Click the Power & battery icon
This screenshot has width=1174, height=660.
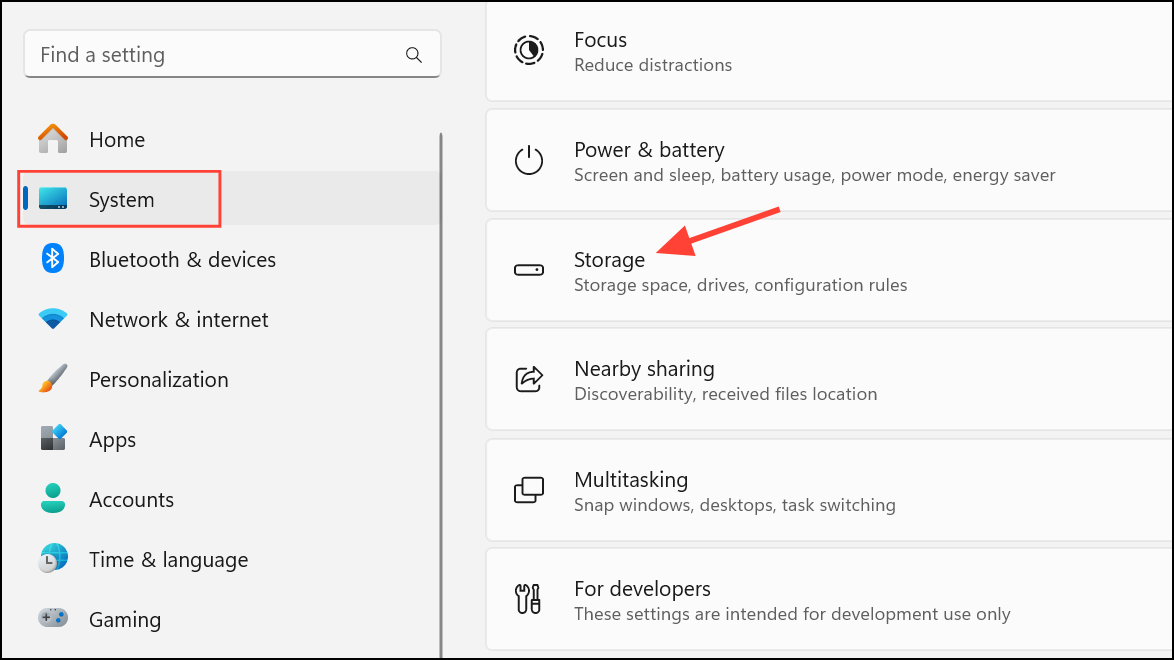[528, 161]
